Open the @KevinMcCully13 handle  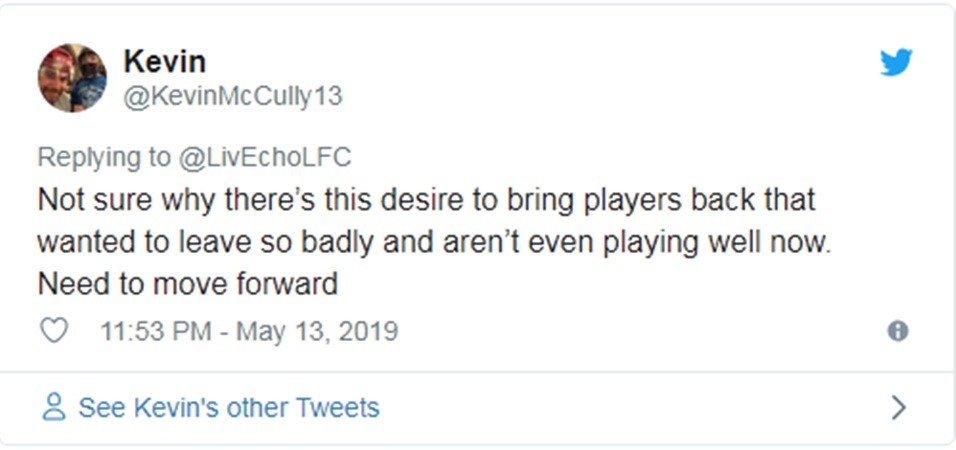(x=232, y=96)
